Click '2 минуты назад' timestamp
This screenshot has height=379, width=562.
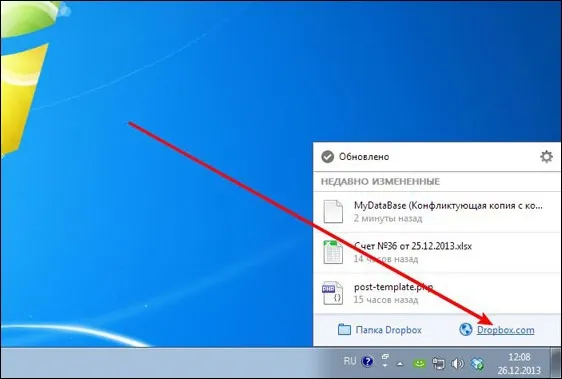pyautogui.click(x=387, y=218)
